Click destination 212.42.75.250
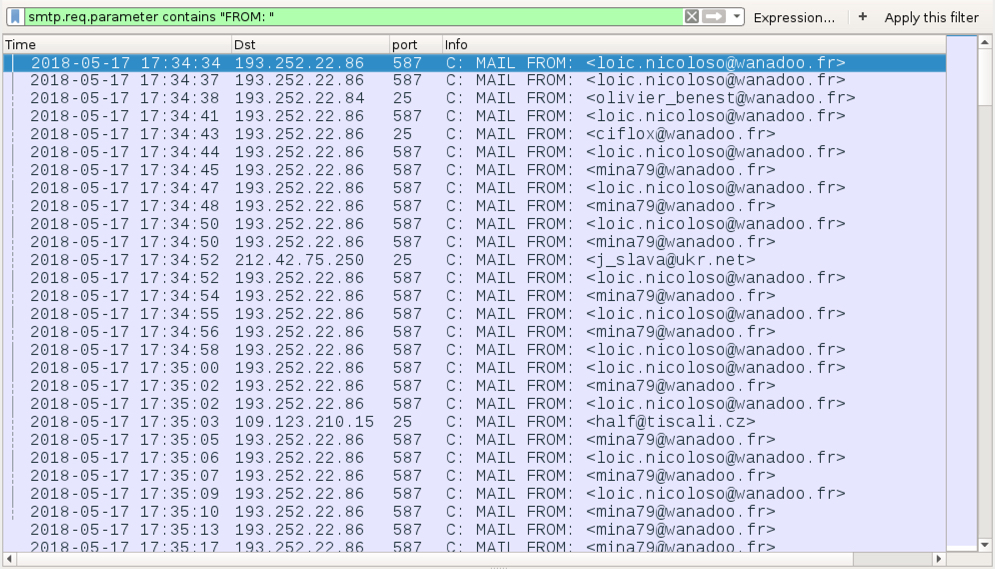This screenshot has width=995, height=569. (x=300, y=260)
